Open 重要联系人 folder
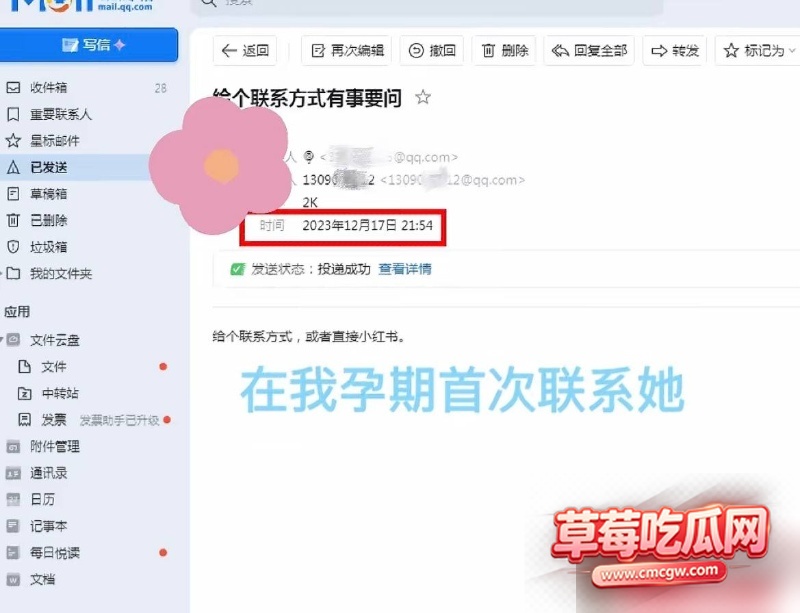The image size is (800, 613). 61,114
